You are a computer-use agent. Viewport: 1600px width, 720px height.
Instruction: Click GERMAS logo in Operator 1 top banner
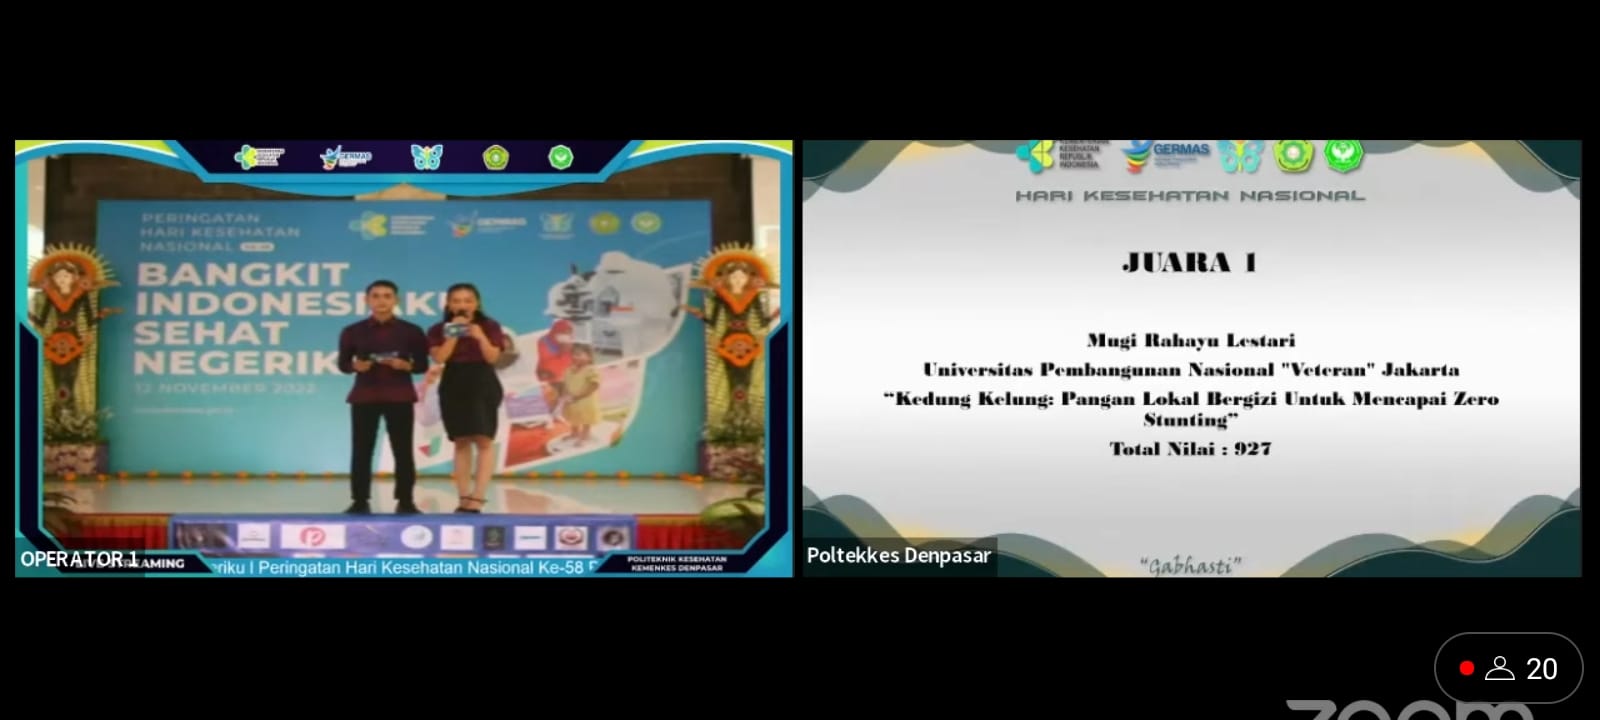tap(346, 157)
